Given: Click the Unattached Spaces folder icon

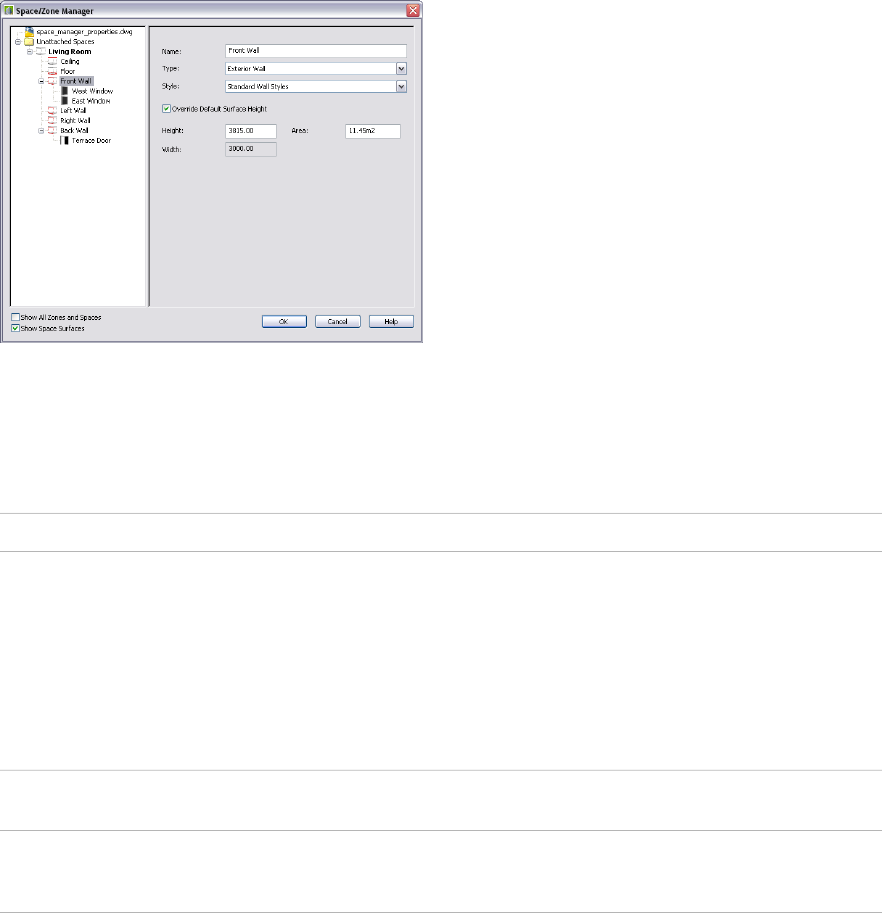Looking at the screenshot, I should [x=29, y=41].
